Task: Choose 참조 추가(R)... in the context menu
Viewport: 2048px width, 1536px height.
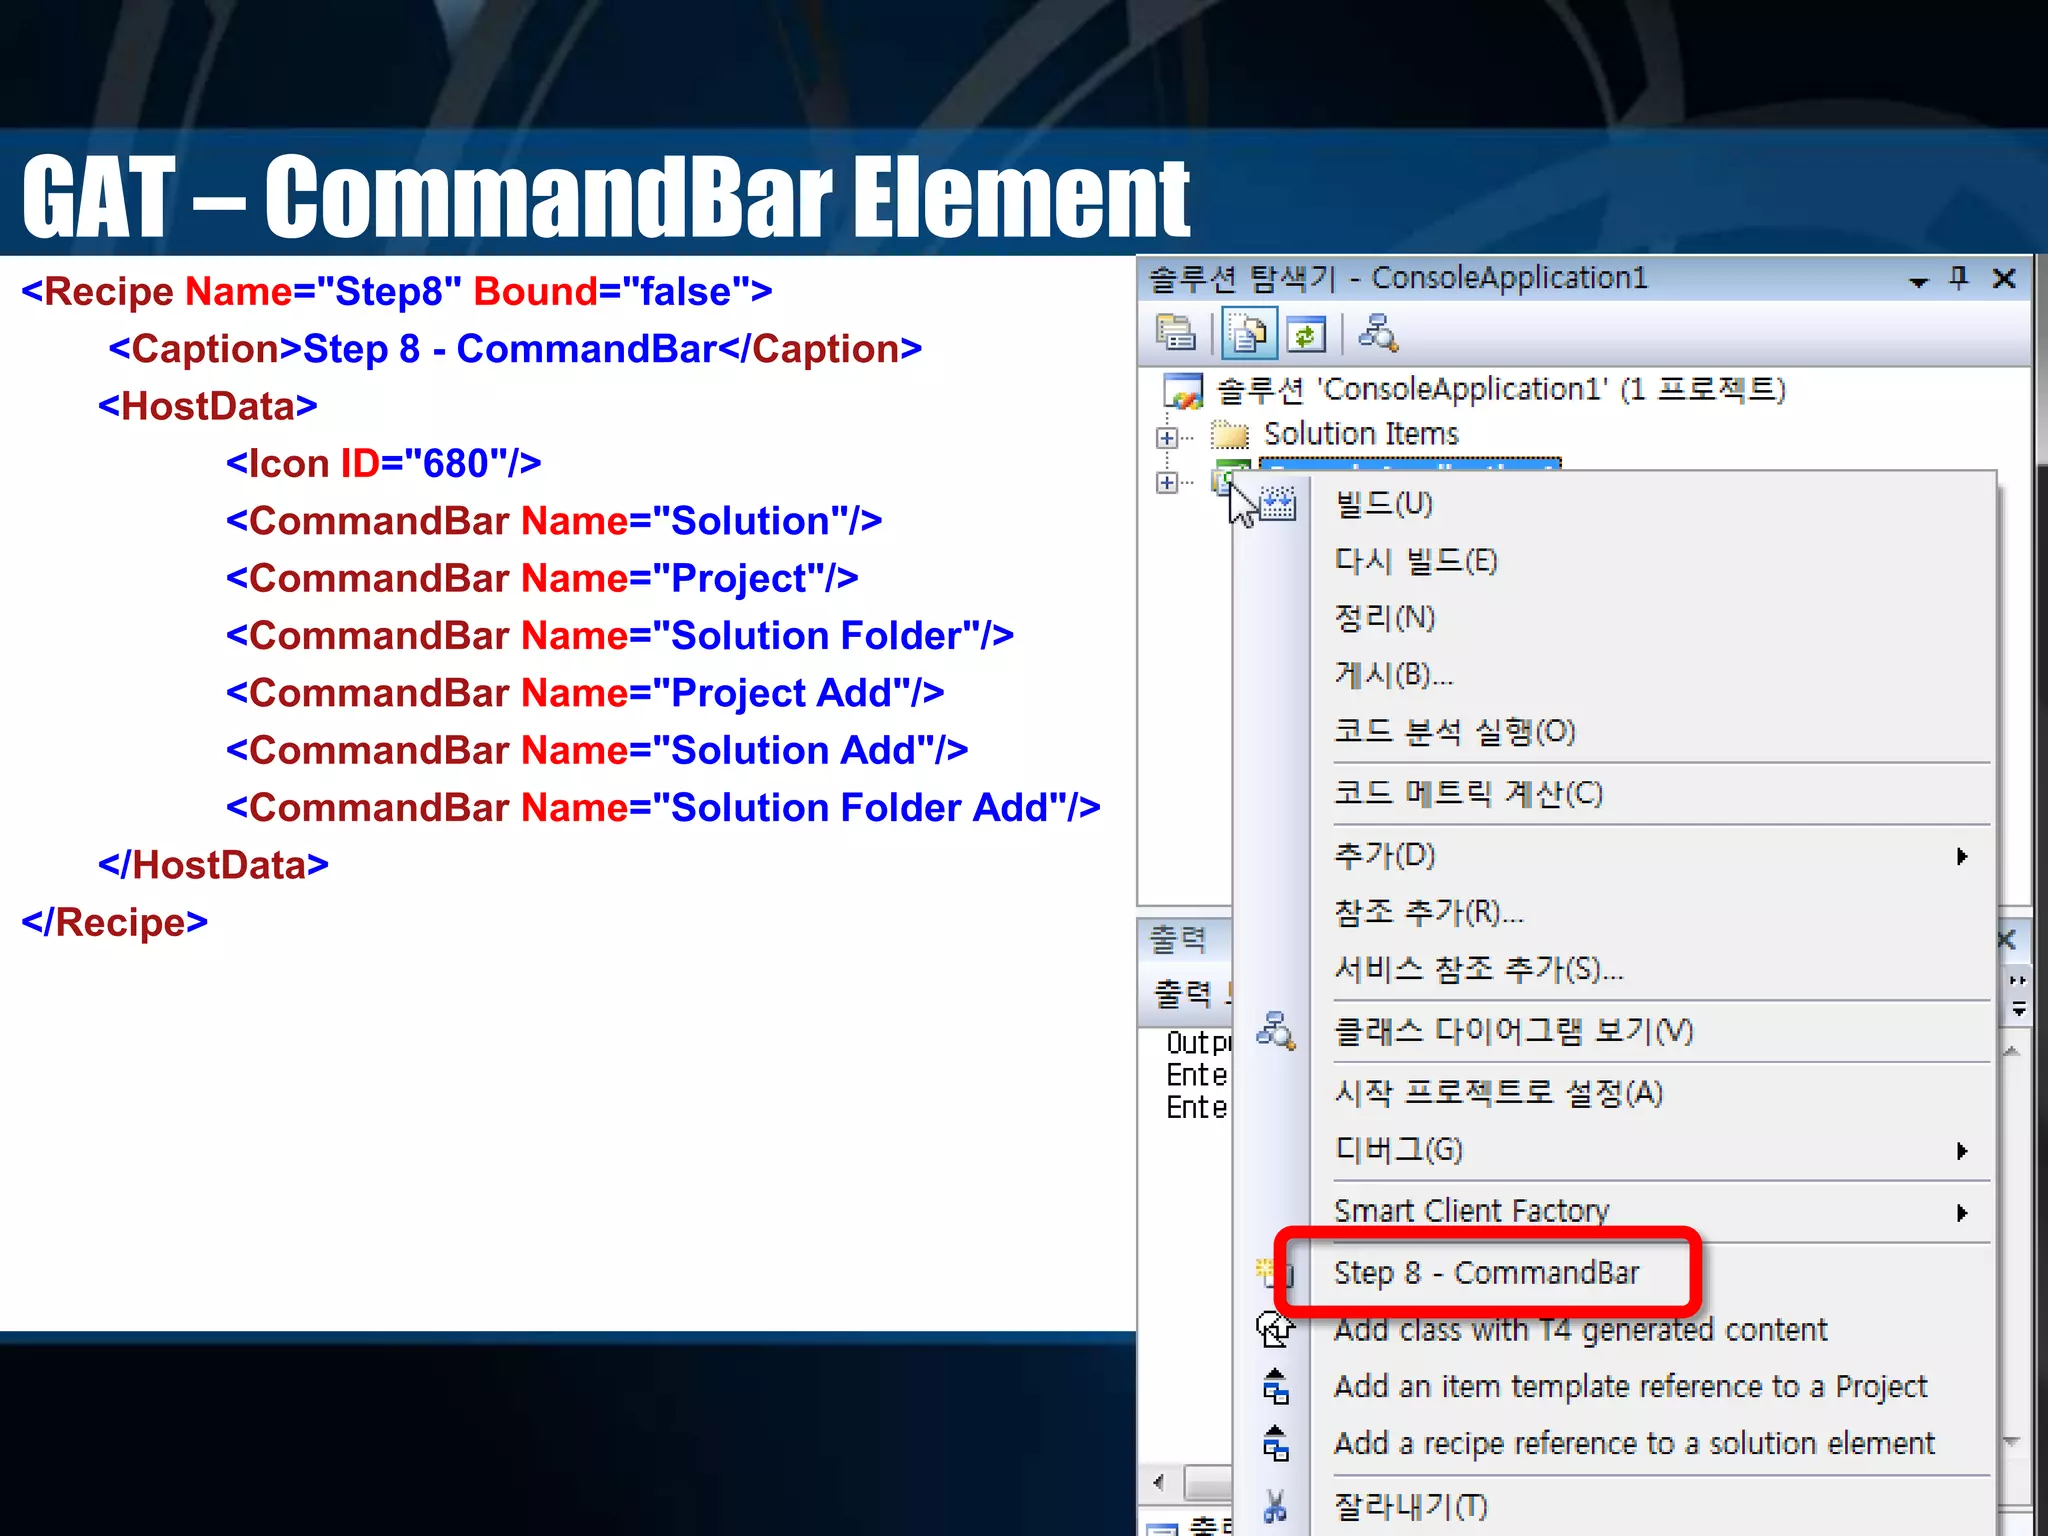Action: [1429, 912]
